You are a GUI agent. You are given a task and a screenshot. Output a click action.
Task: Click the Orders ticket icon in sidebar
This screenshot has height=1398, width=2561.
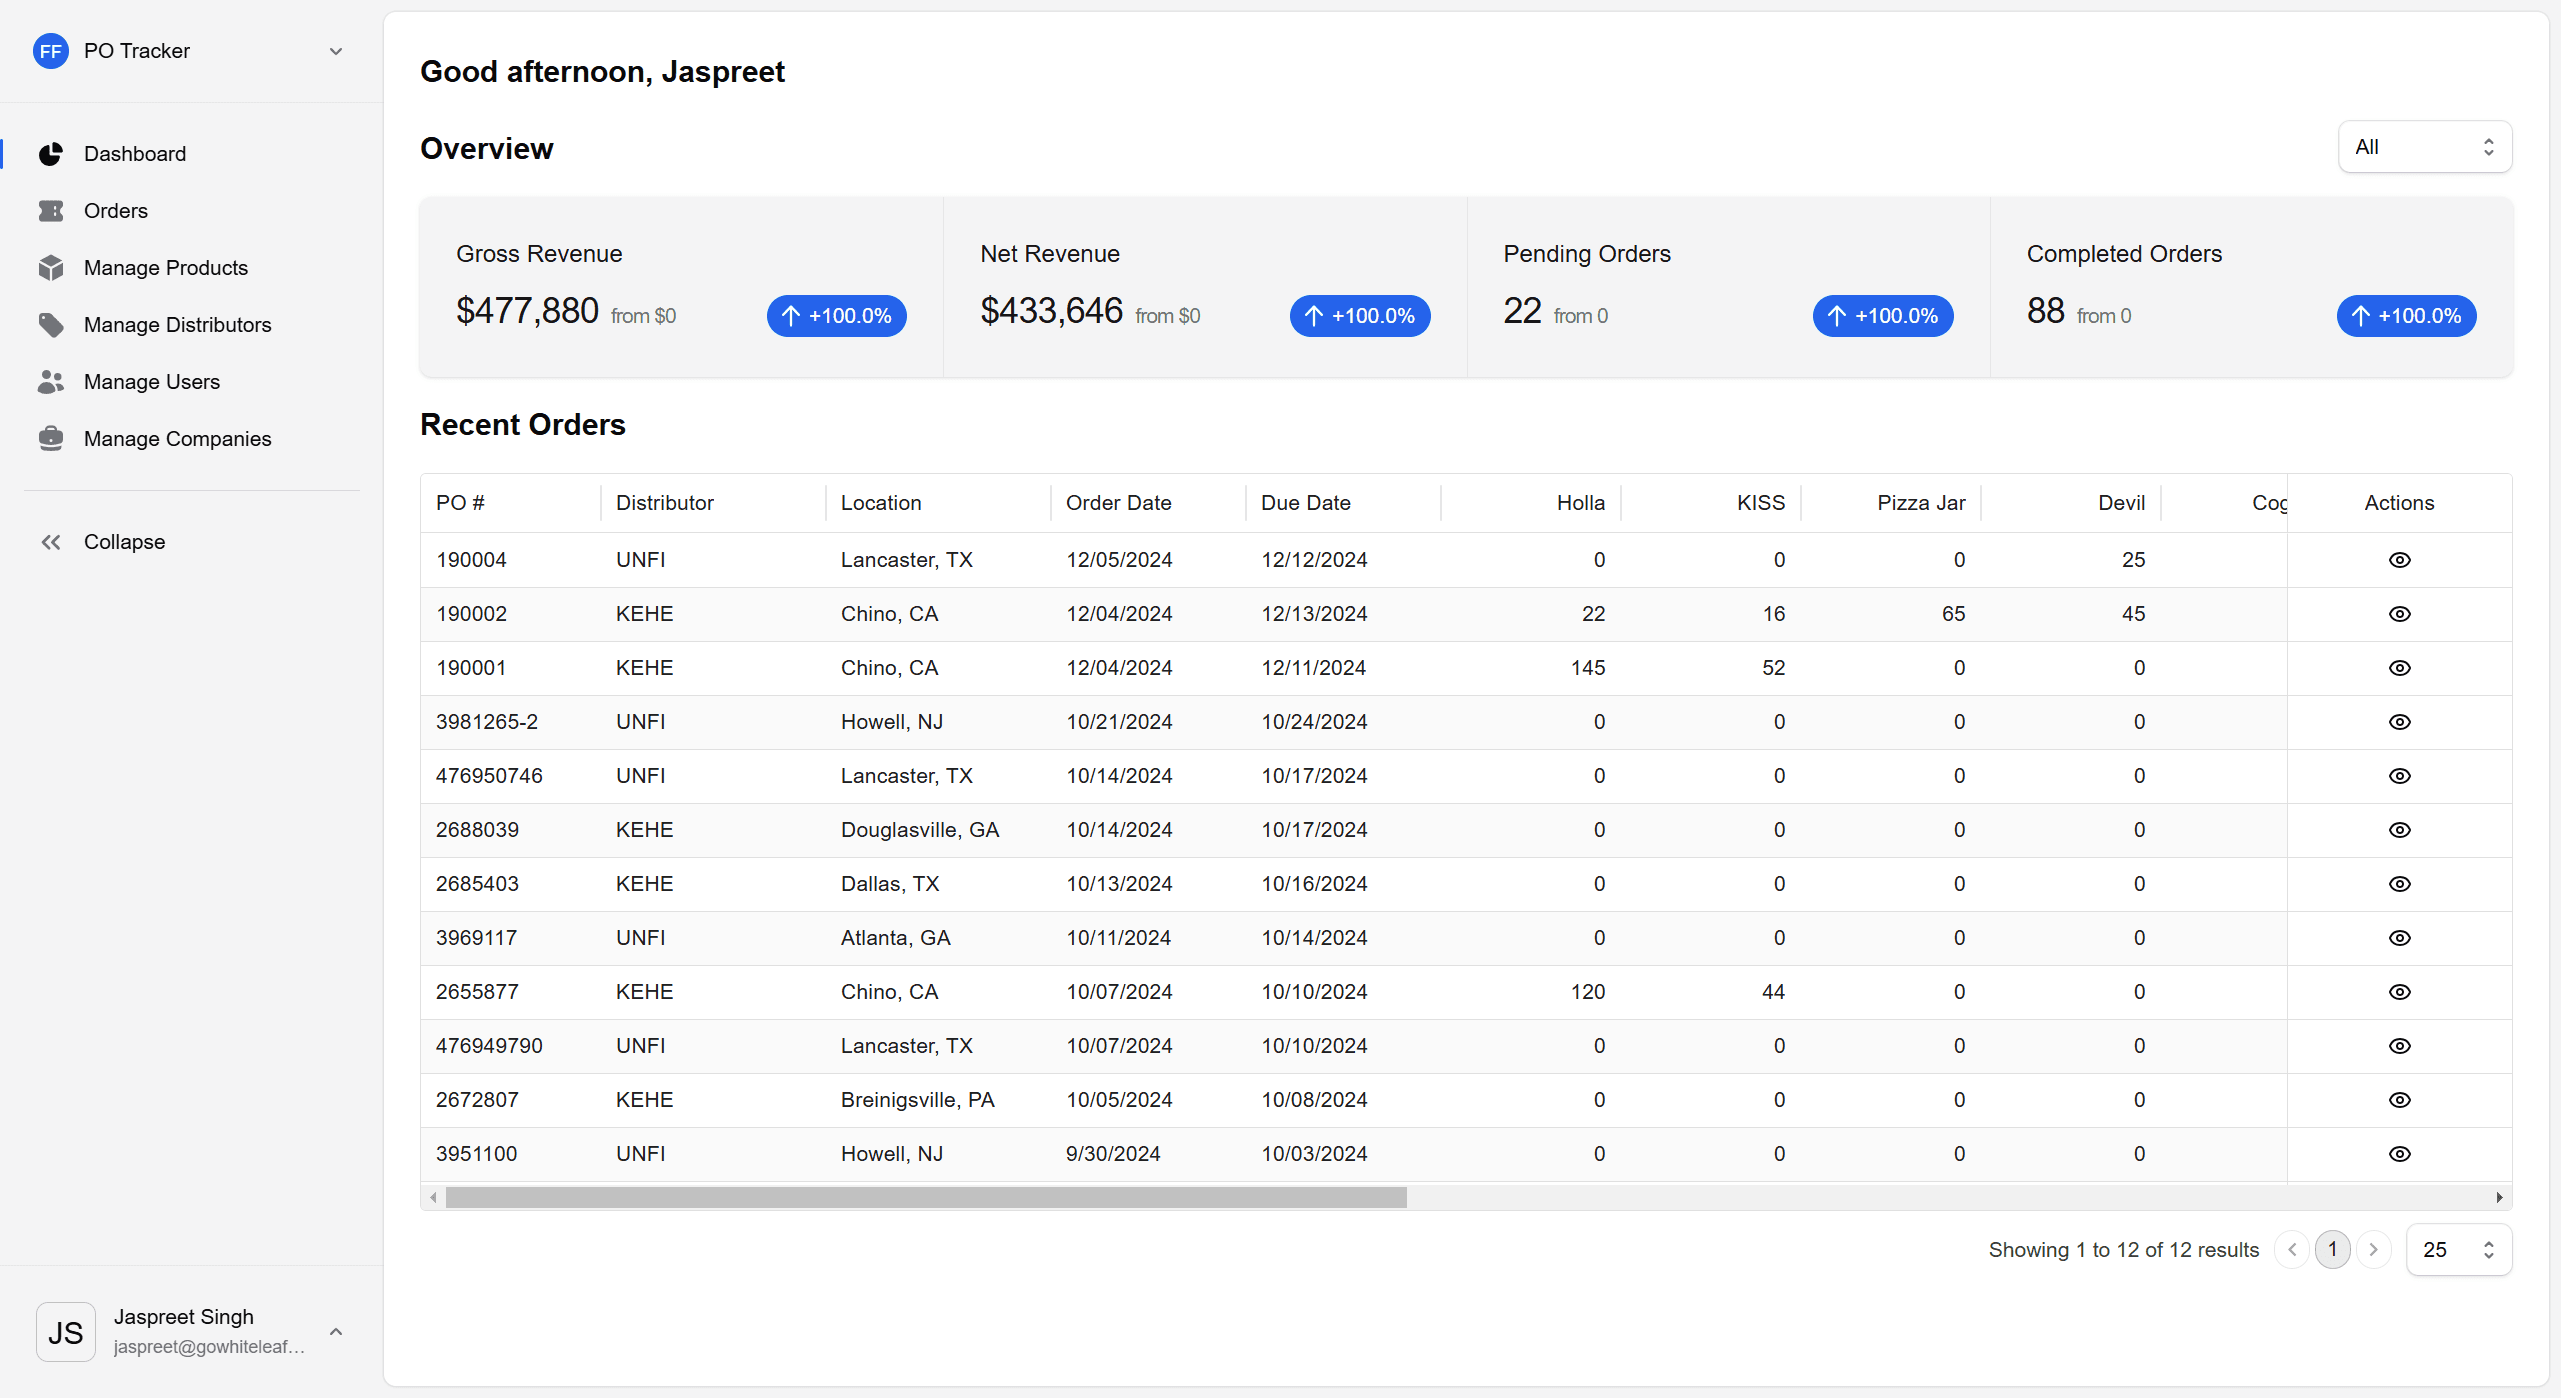point(51,211)
